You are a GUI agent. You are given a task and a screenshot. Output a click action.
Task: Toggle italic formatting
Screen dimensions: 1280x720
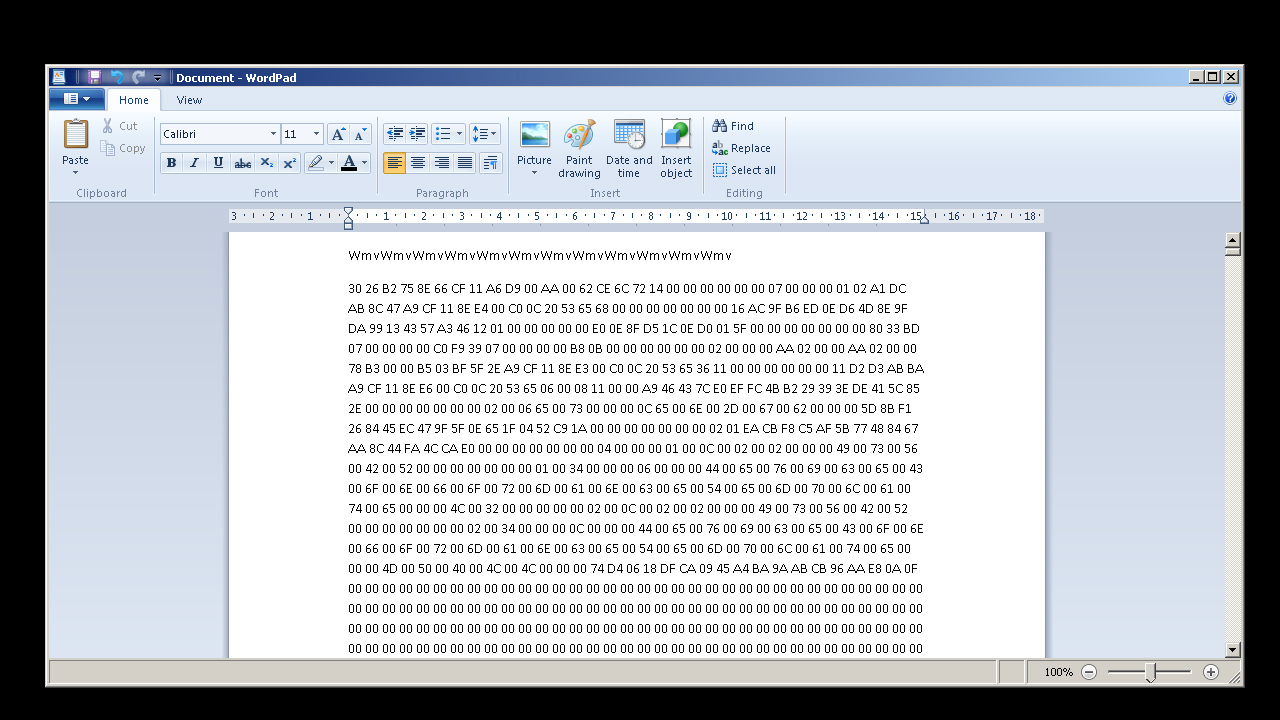coord(195,163)
